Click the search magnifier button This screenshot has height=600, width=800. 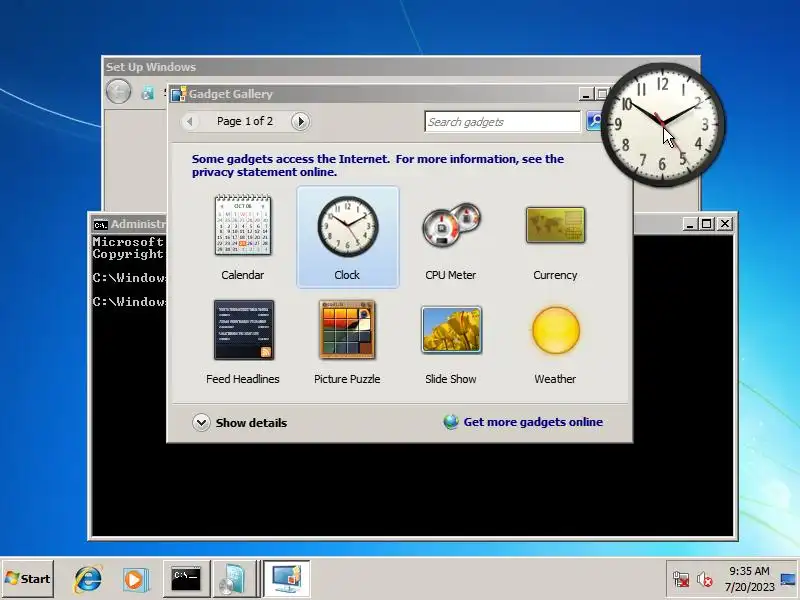[593, 121]
